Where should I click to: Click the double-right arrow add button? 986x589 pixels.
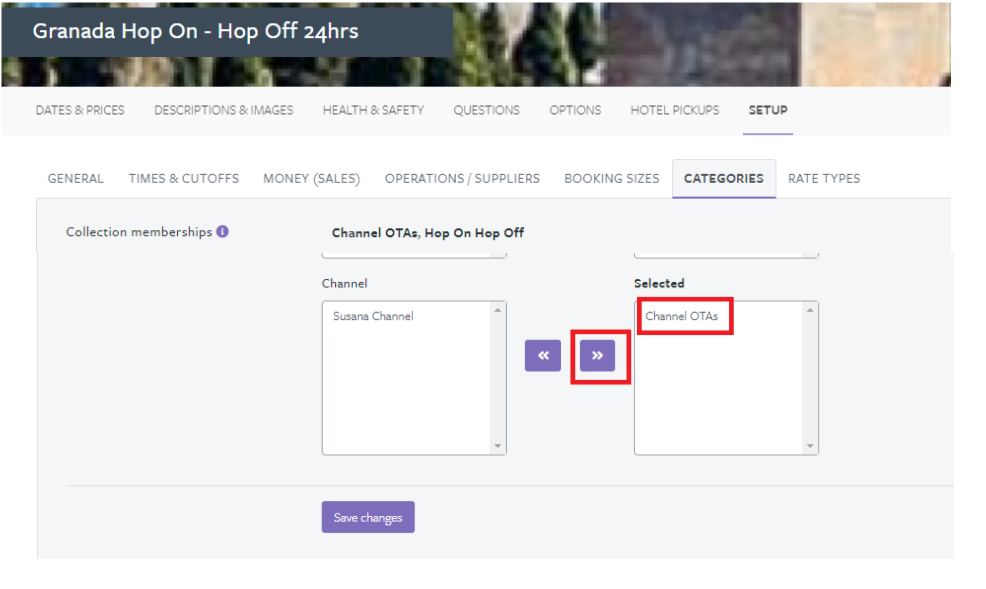click(597, 355)
